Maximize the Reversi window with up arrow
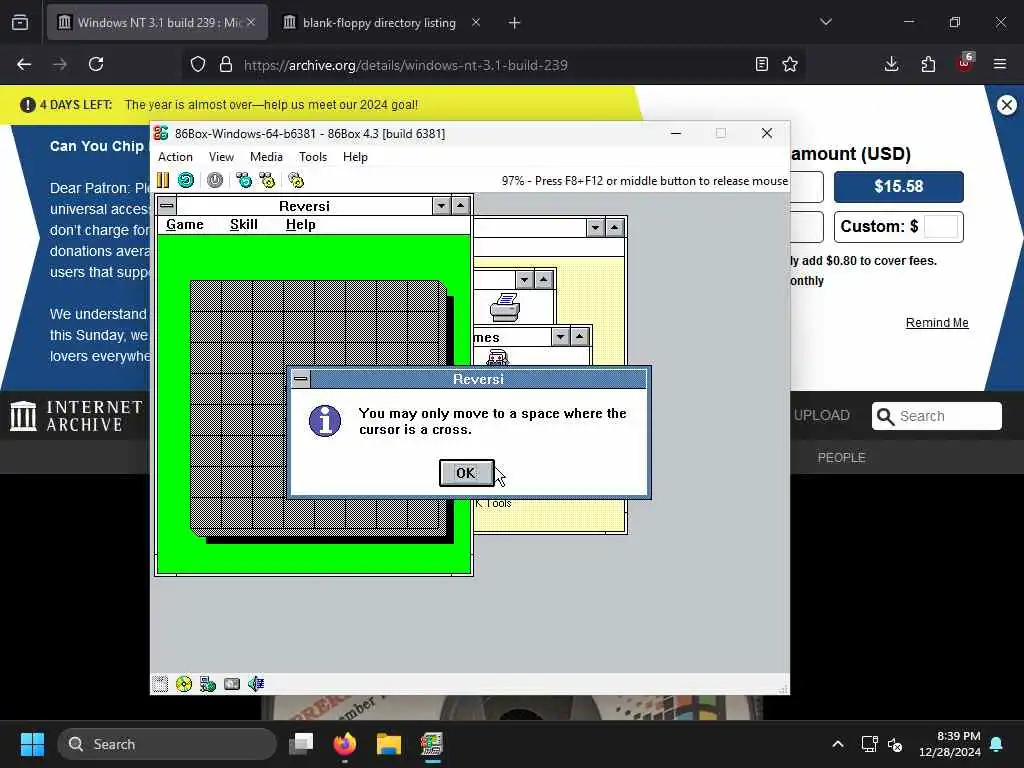 pyautogui.click(x=460, y=206)
